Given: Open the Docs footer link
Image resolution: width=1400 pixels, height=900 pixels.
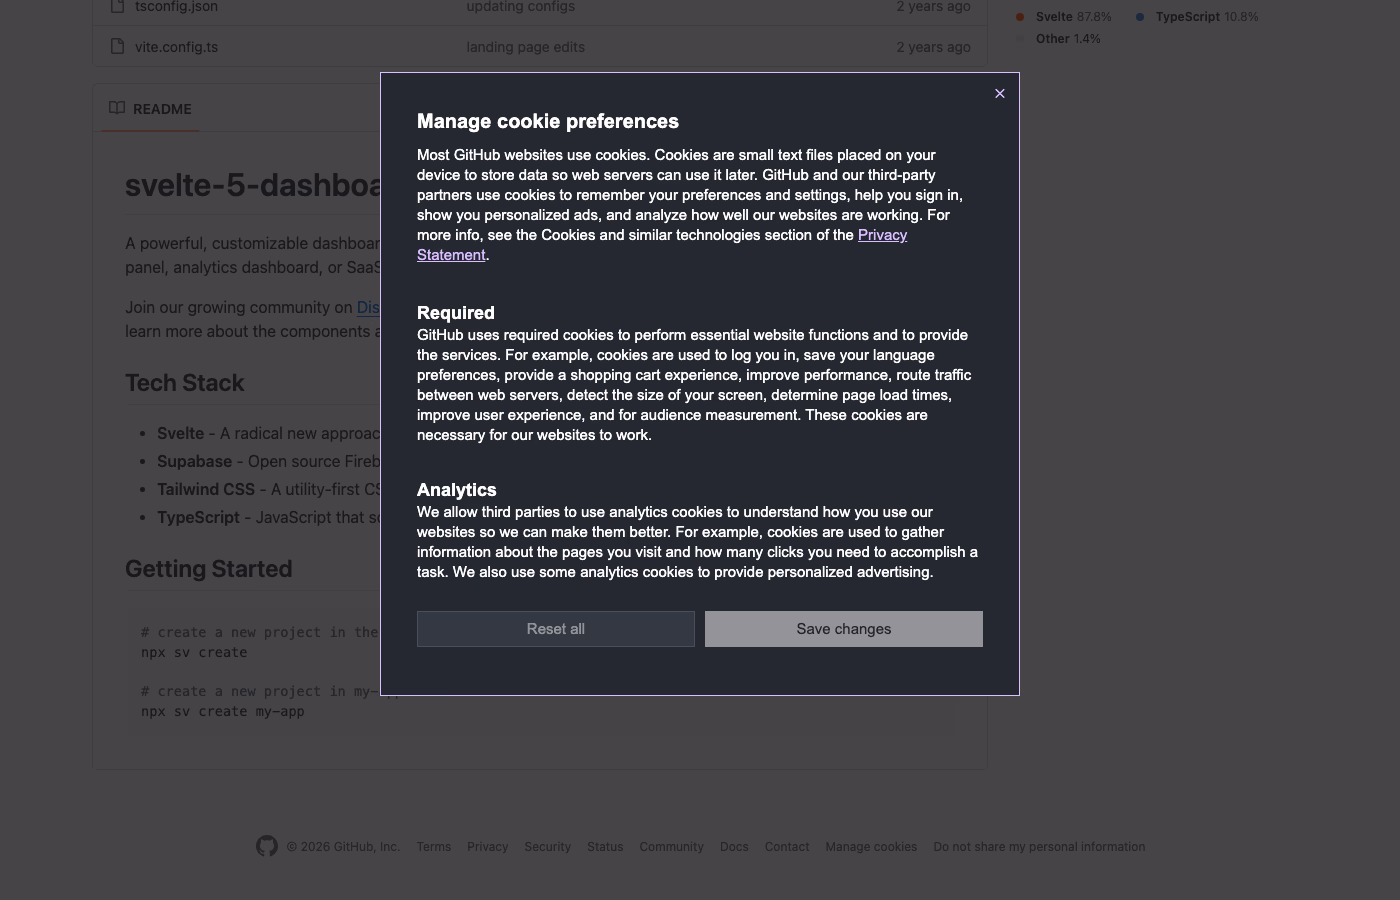Looking at the screenshot, I should click(734, 846).
